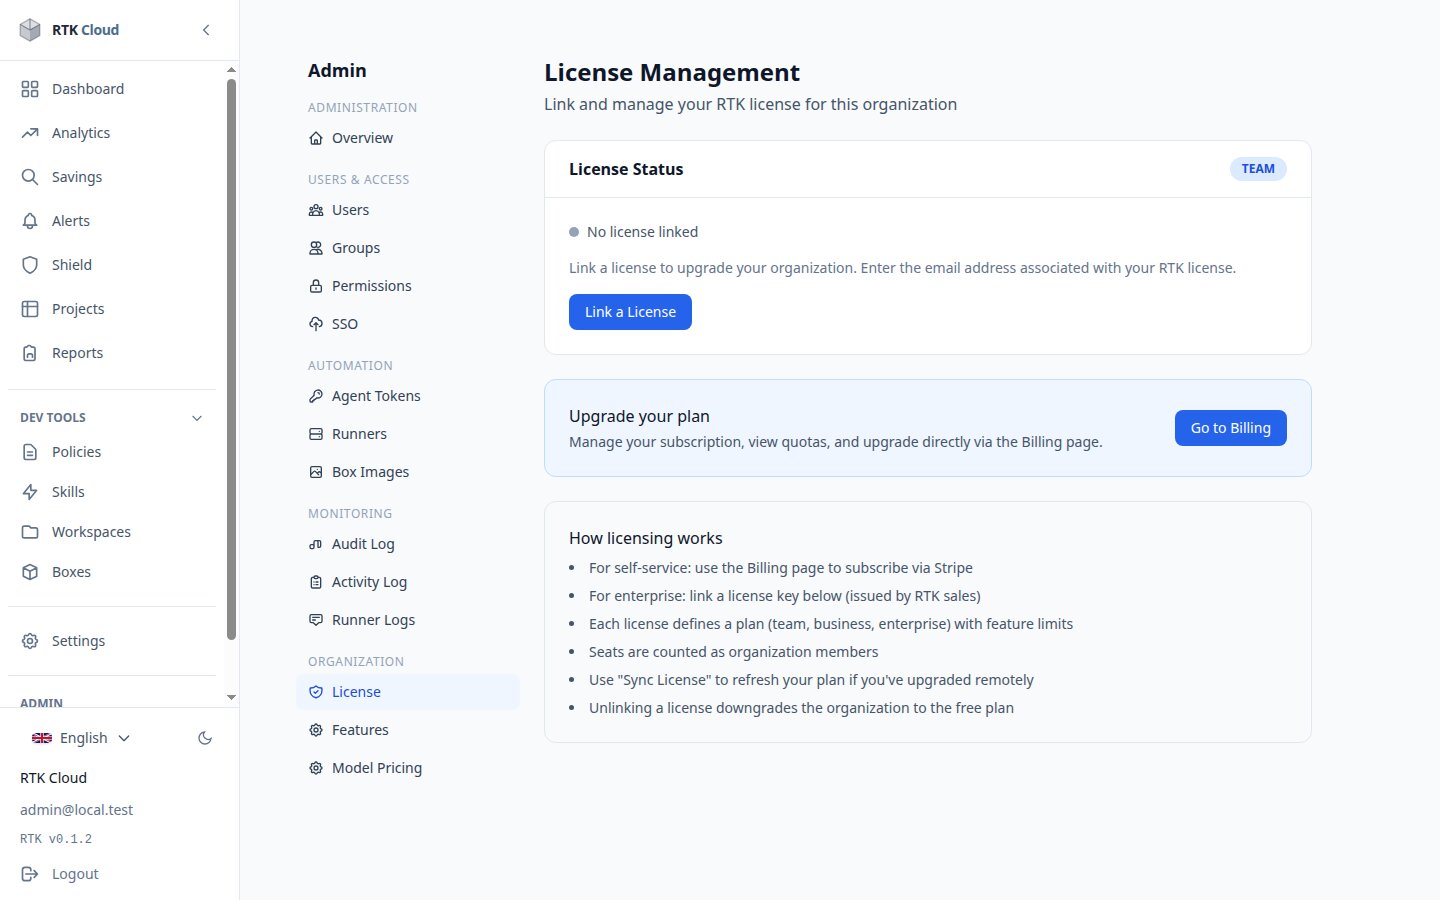
Task: Click the Savings magnifier icon
Action: (x=30, y=177)
